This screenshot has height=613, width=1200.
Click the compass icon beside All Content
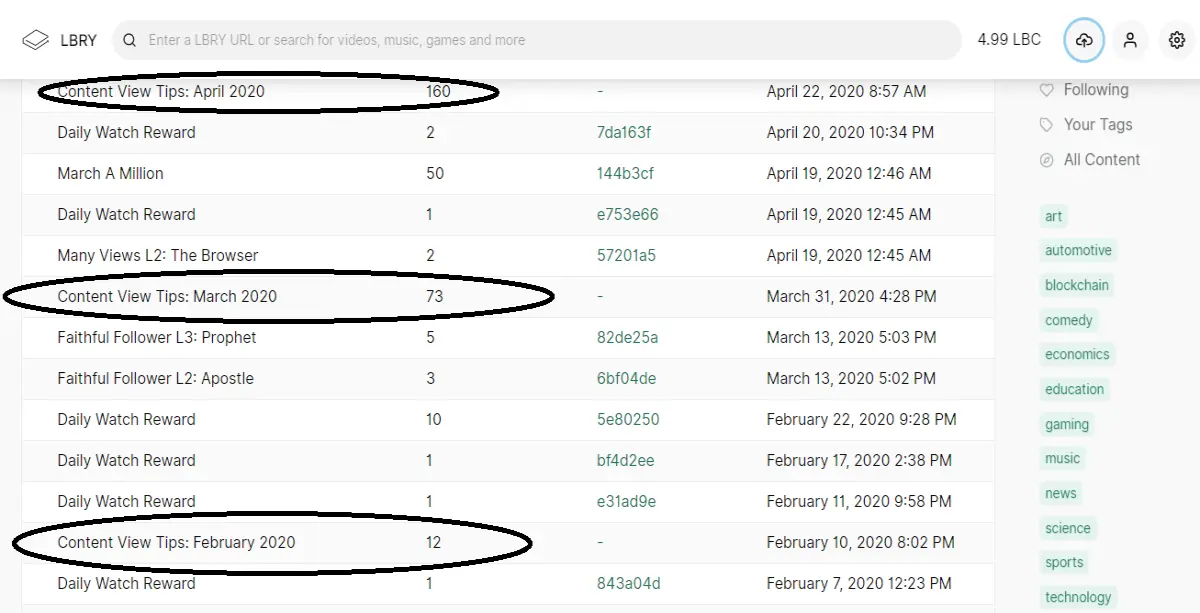click(x=1047, y=160)
